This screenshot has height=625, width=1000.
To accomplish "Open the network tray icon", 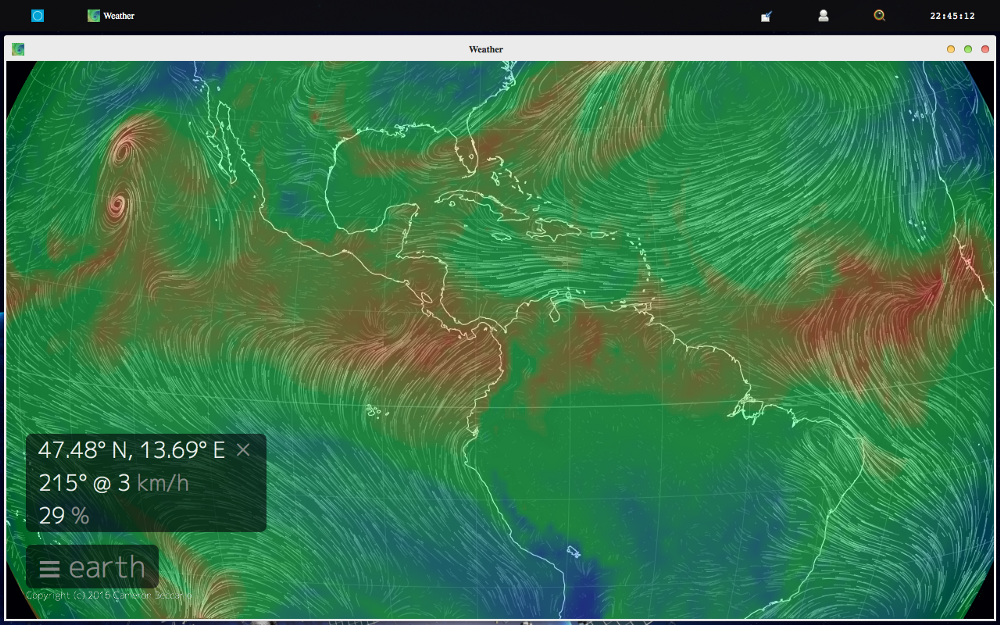I will click(766, 15).
